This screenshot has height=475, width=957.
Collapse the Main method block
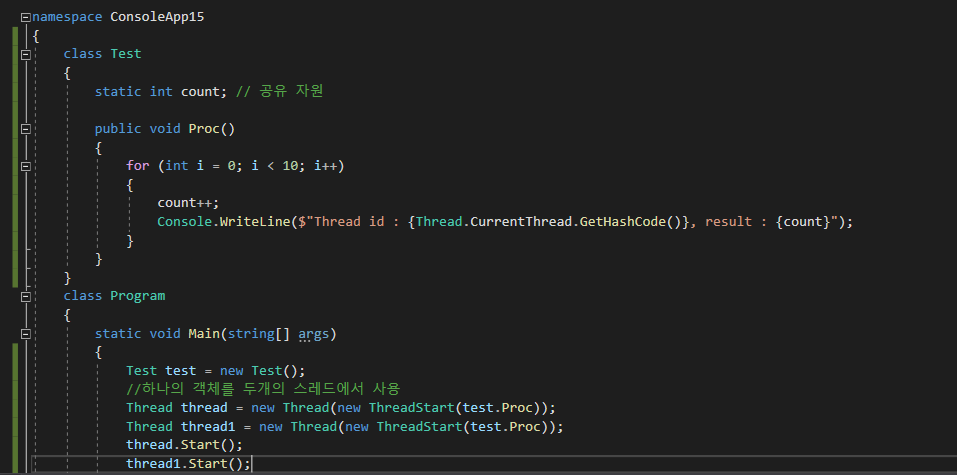(26, 334)
